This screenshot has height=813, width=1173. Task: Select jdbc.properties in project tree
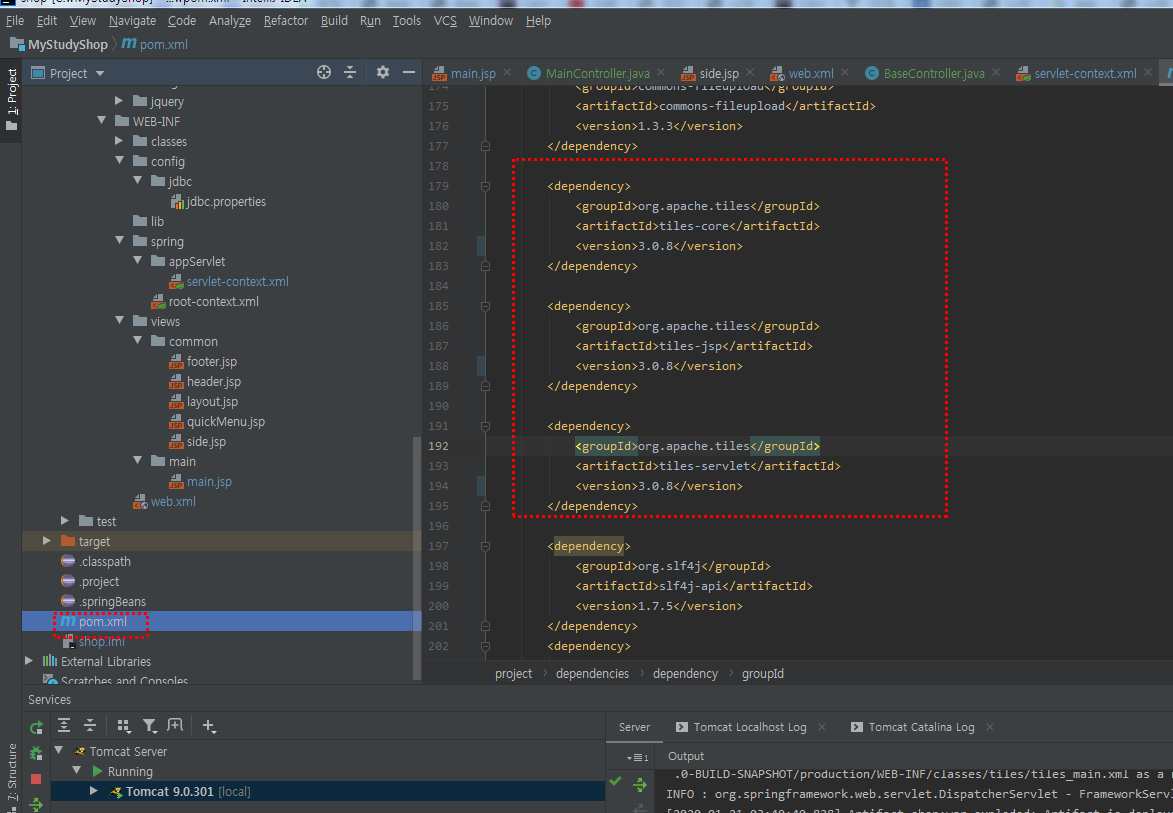[218, 202]
